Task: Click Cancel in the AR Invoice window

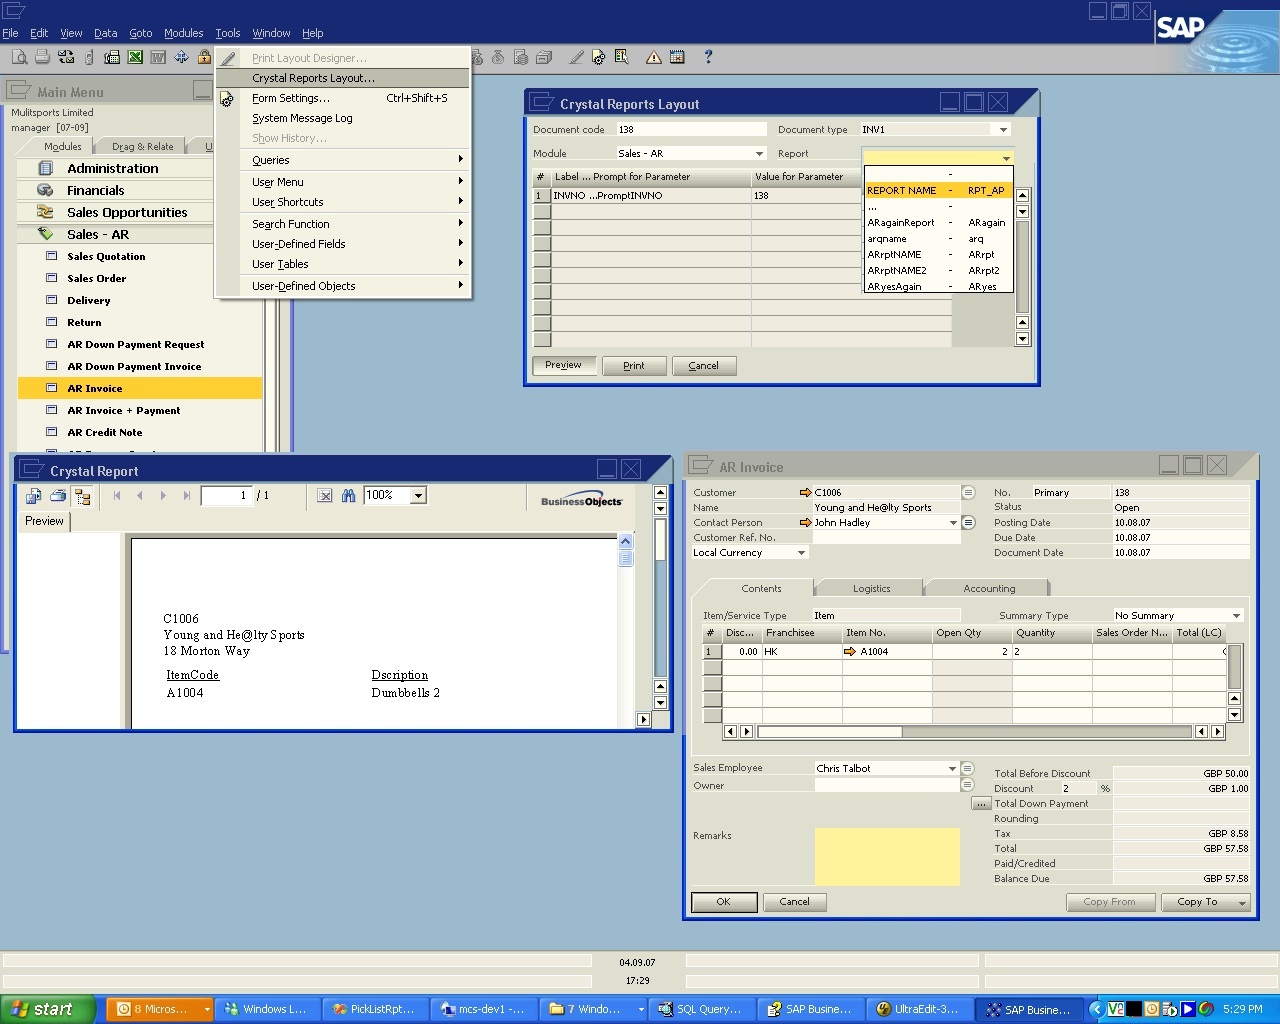Action: coord(794,902)
